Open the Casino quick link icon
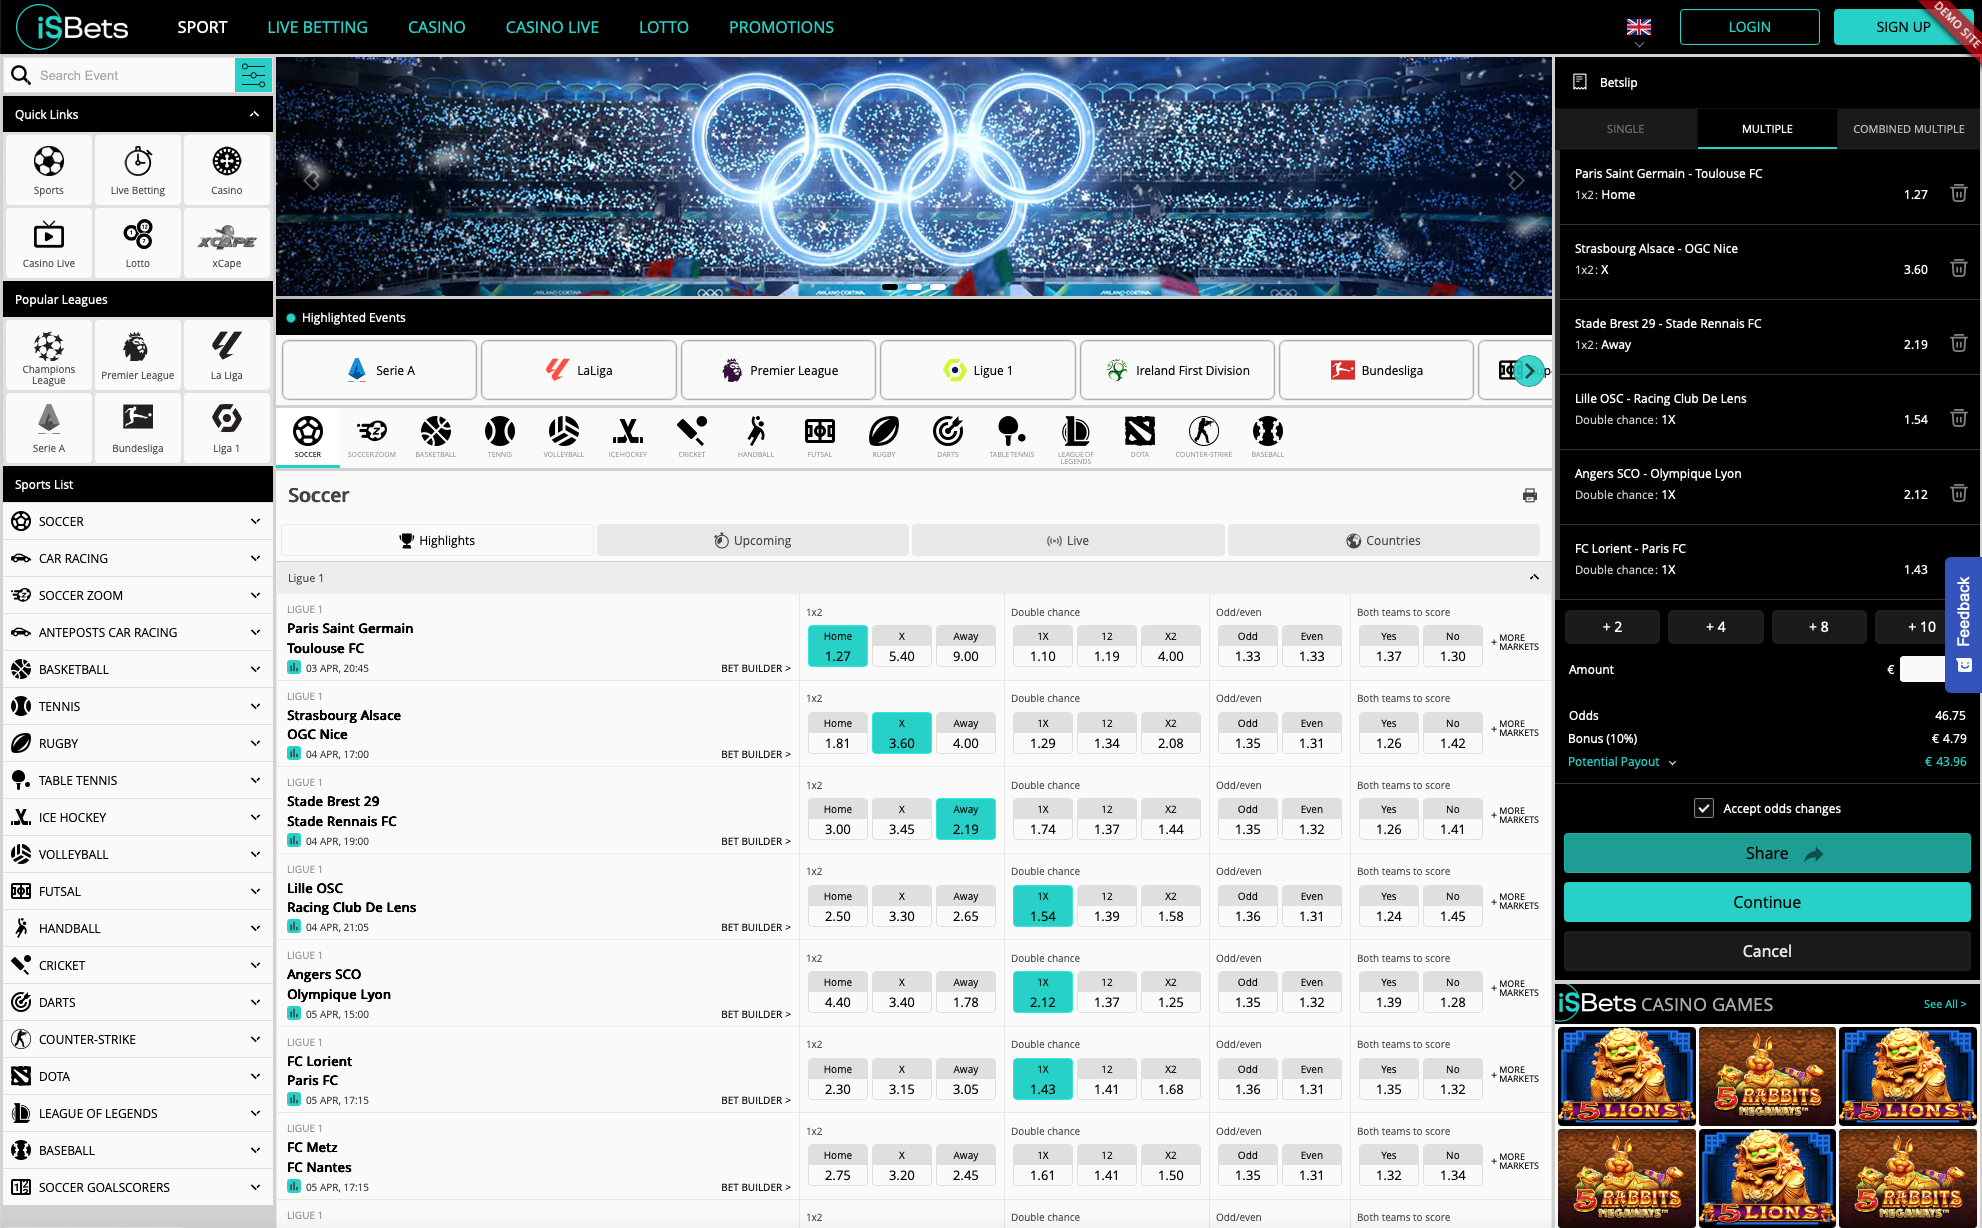Viewport: 1982px width, 1228px height. point(227,169)
